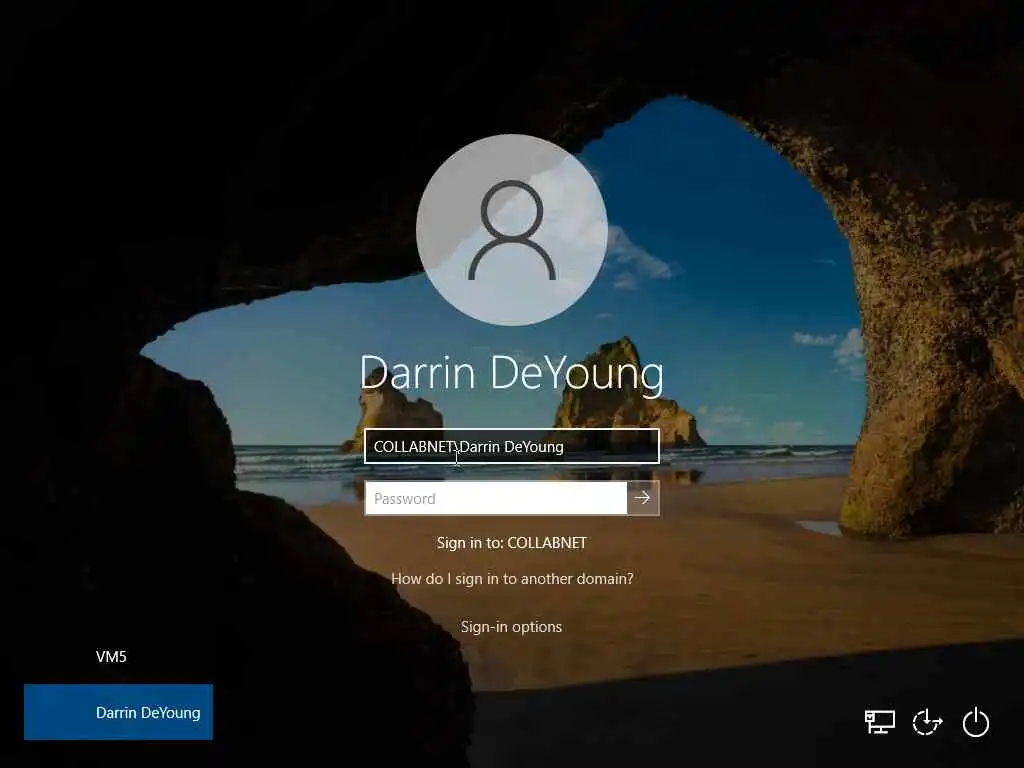The height and width of the screenshot is (768, 1024).
Task: Open the network connection icon
Action: [880, 722]
